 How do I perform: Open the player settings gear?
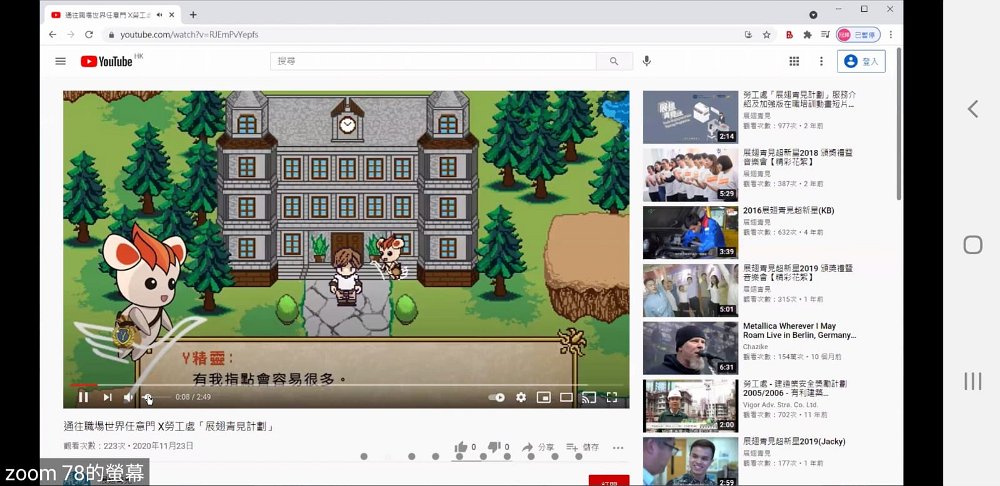tap(521, 397)
